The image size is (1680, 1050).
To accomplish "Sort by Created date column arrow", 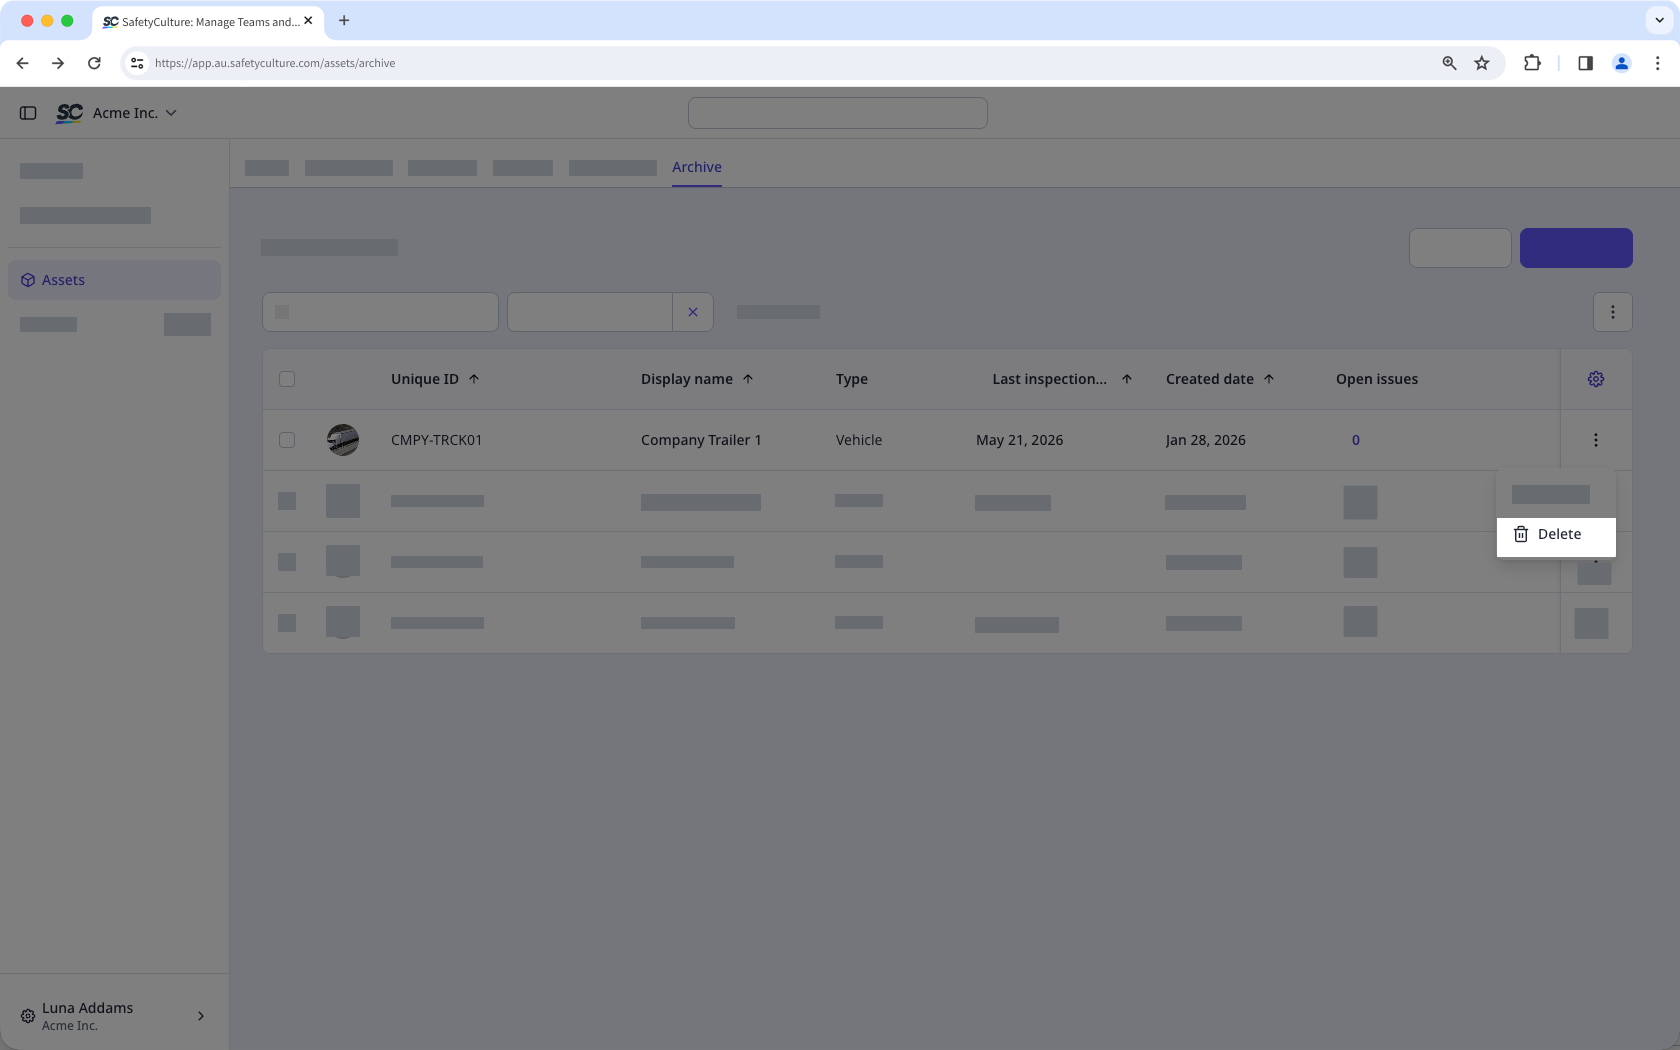I will (x=1269, y=379).
